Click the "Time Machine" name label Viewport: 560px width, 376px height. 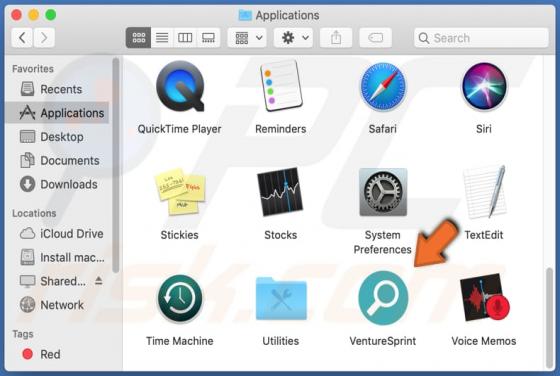click(x=180, y=341)
